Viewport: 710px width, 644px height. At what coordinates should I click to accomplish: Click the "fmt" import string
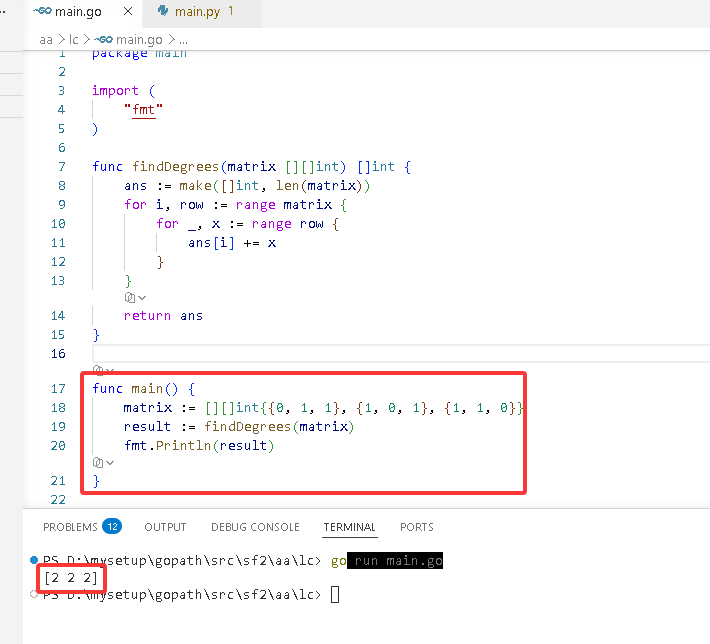[144, 110]
